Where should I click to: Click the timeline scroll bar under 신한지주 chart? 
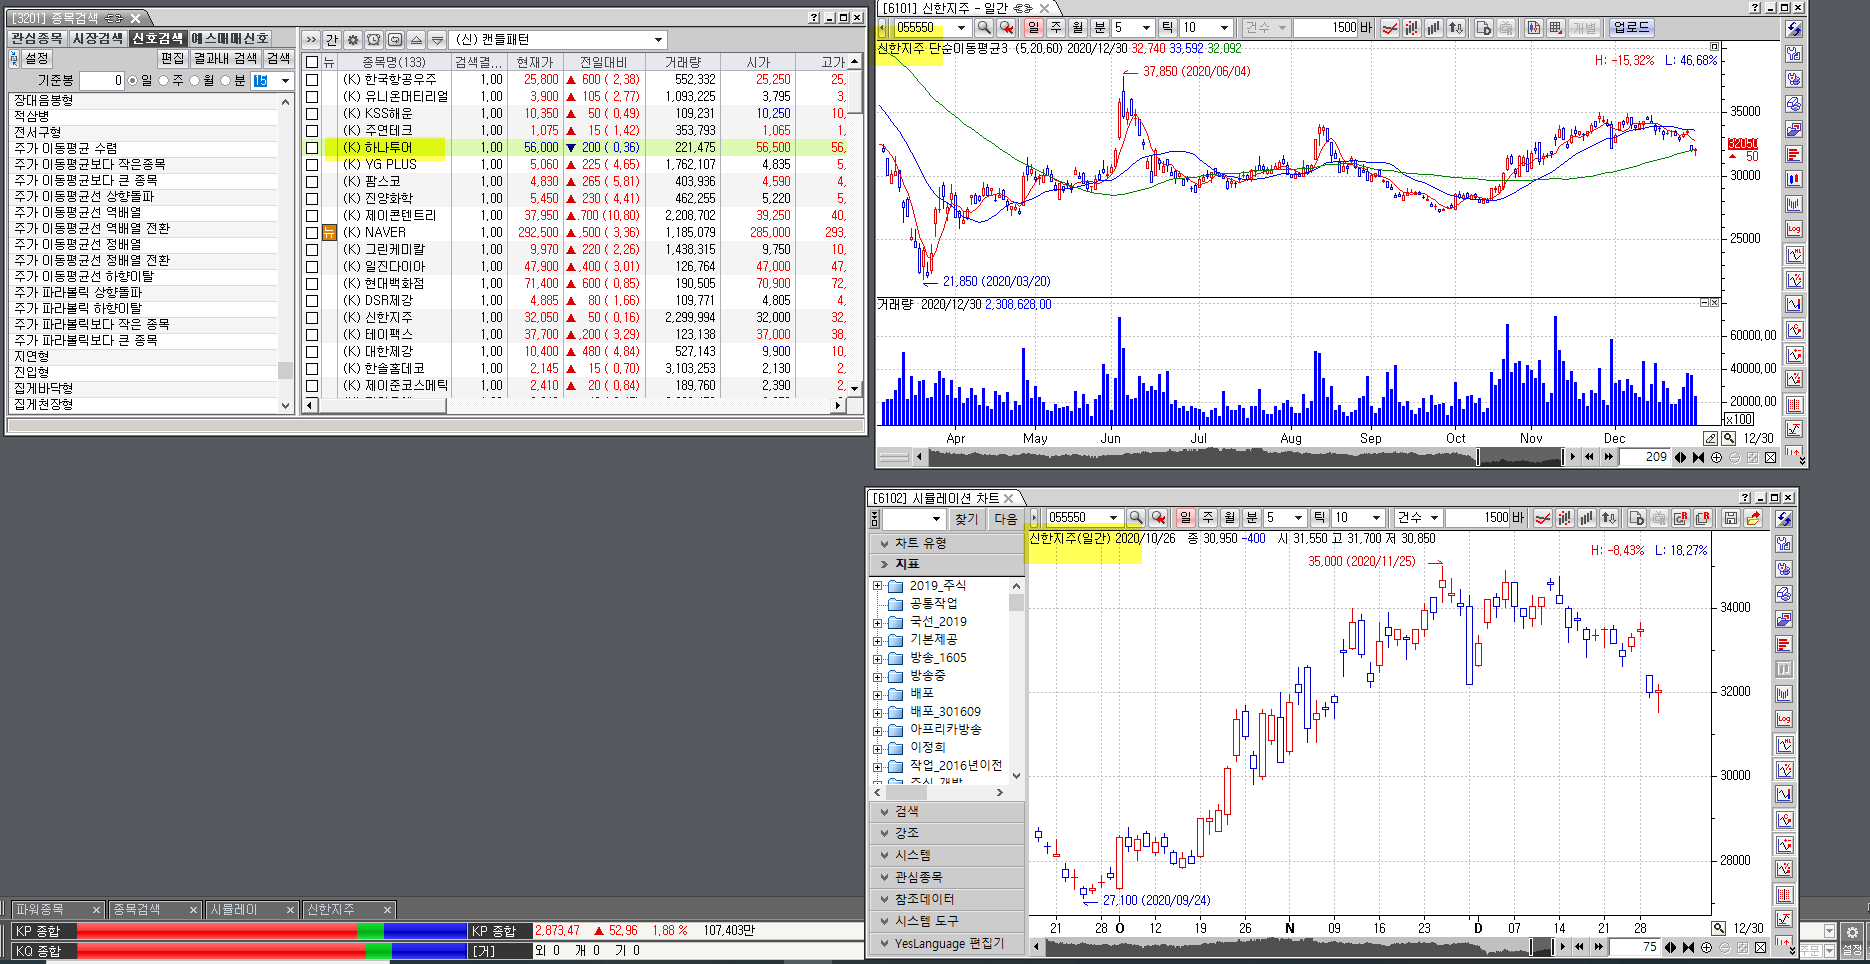point(1200,457)
